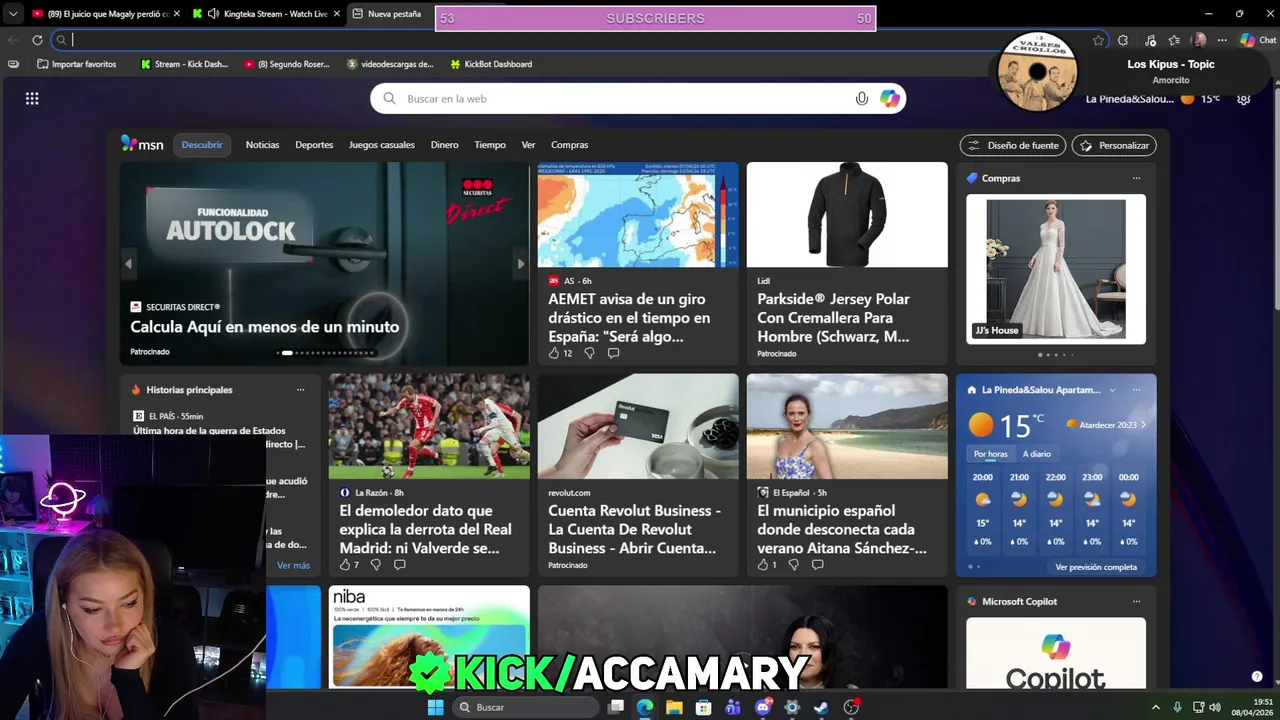Screen dimensions: 1280x720
Task: Open more options on the weather card
Action: pos(1136,390)
